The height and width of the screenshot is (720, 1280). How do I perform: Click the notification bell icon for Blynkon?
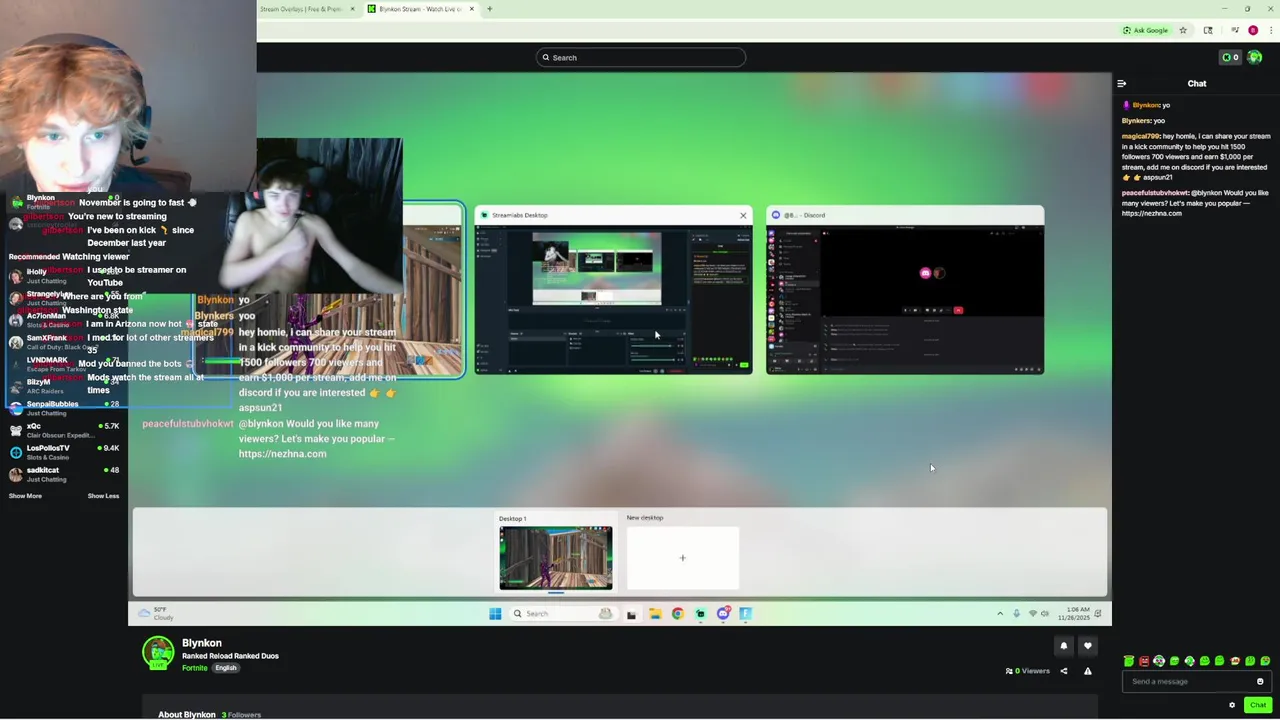click(x=1064, y=646)
